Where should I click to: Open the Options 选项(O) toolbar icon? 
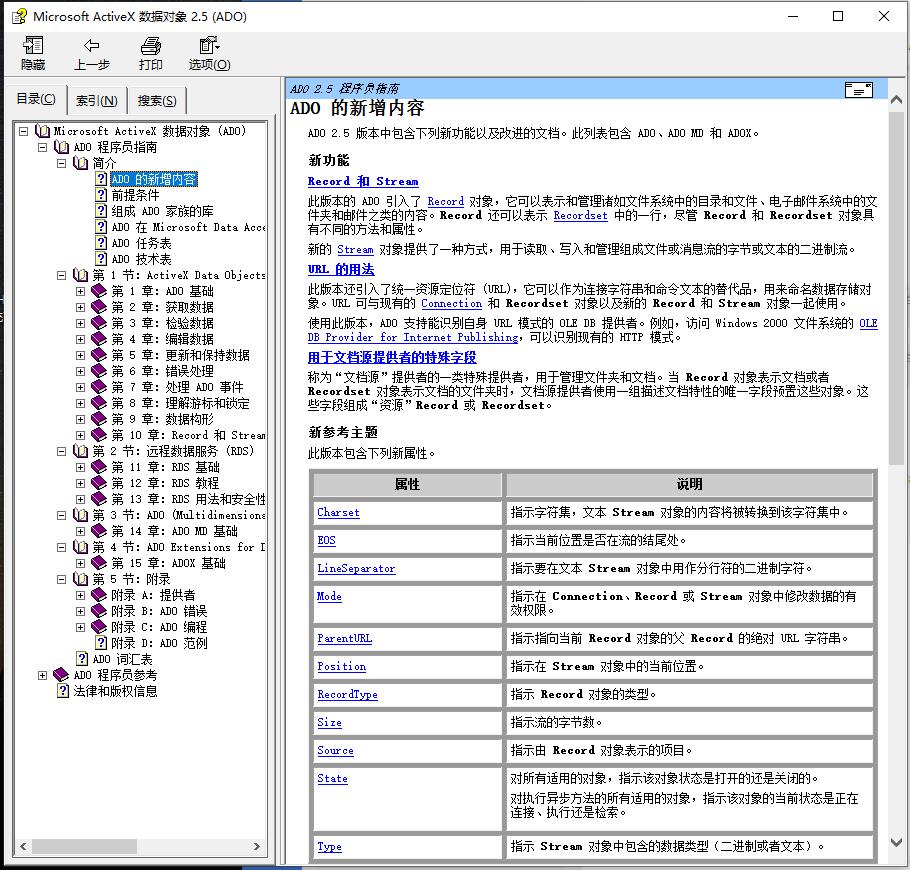click(209, 45)
